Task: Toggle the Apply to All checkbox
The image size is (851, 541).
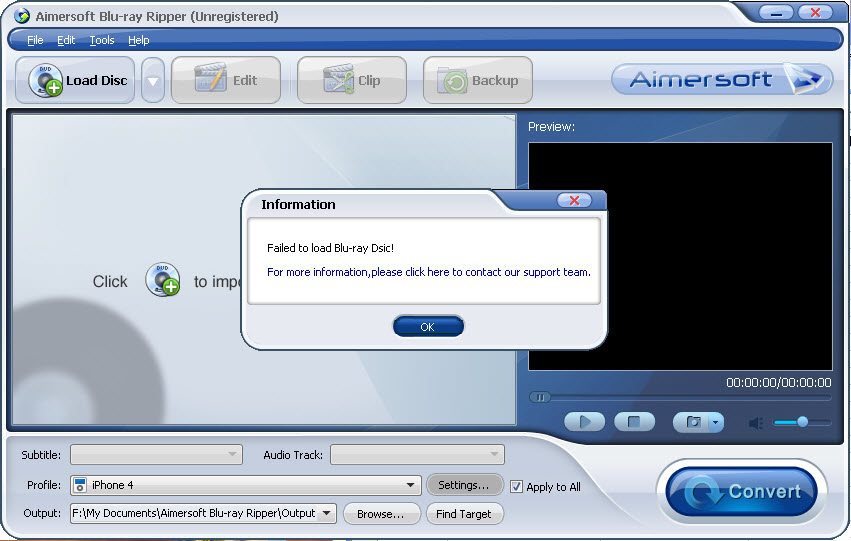Action: click(516, 487)
